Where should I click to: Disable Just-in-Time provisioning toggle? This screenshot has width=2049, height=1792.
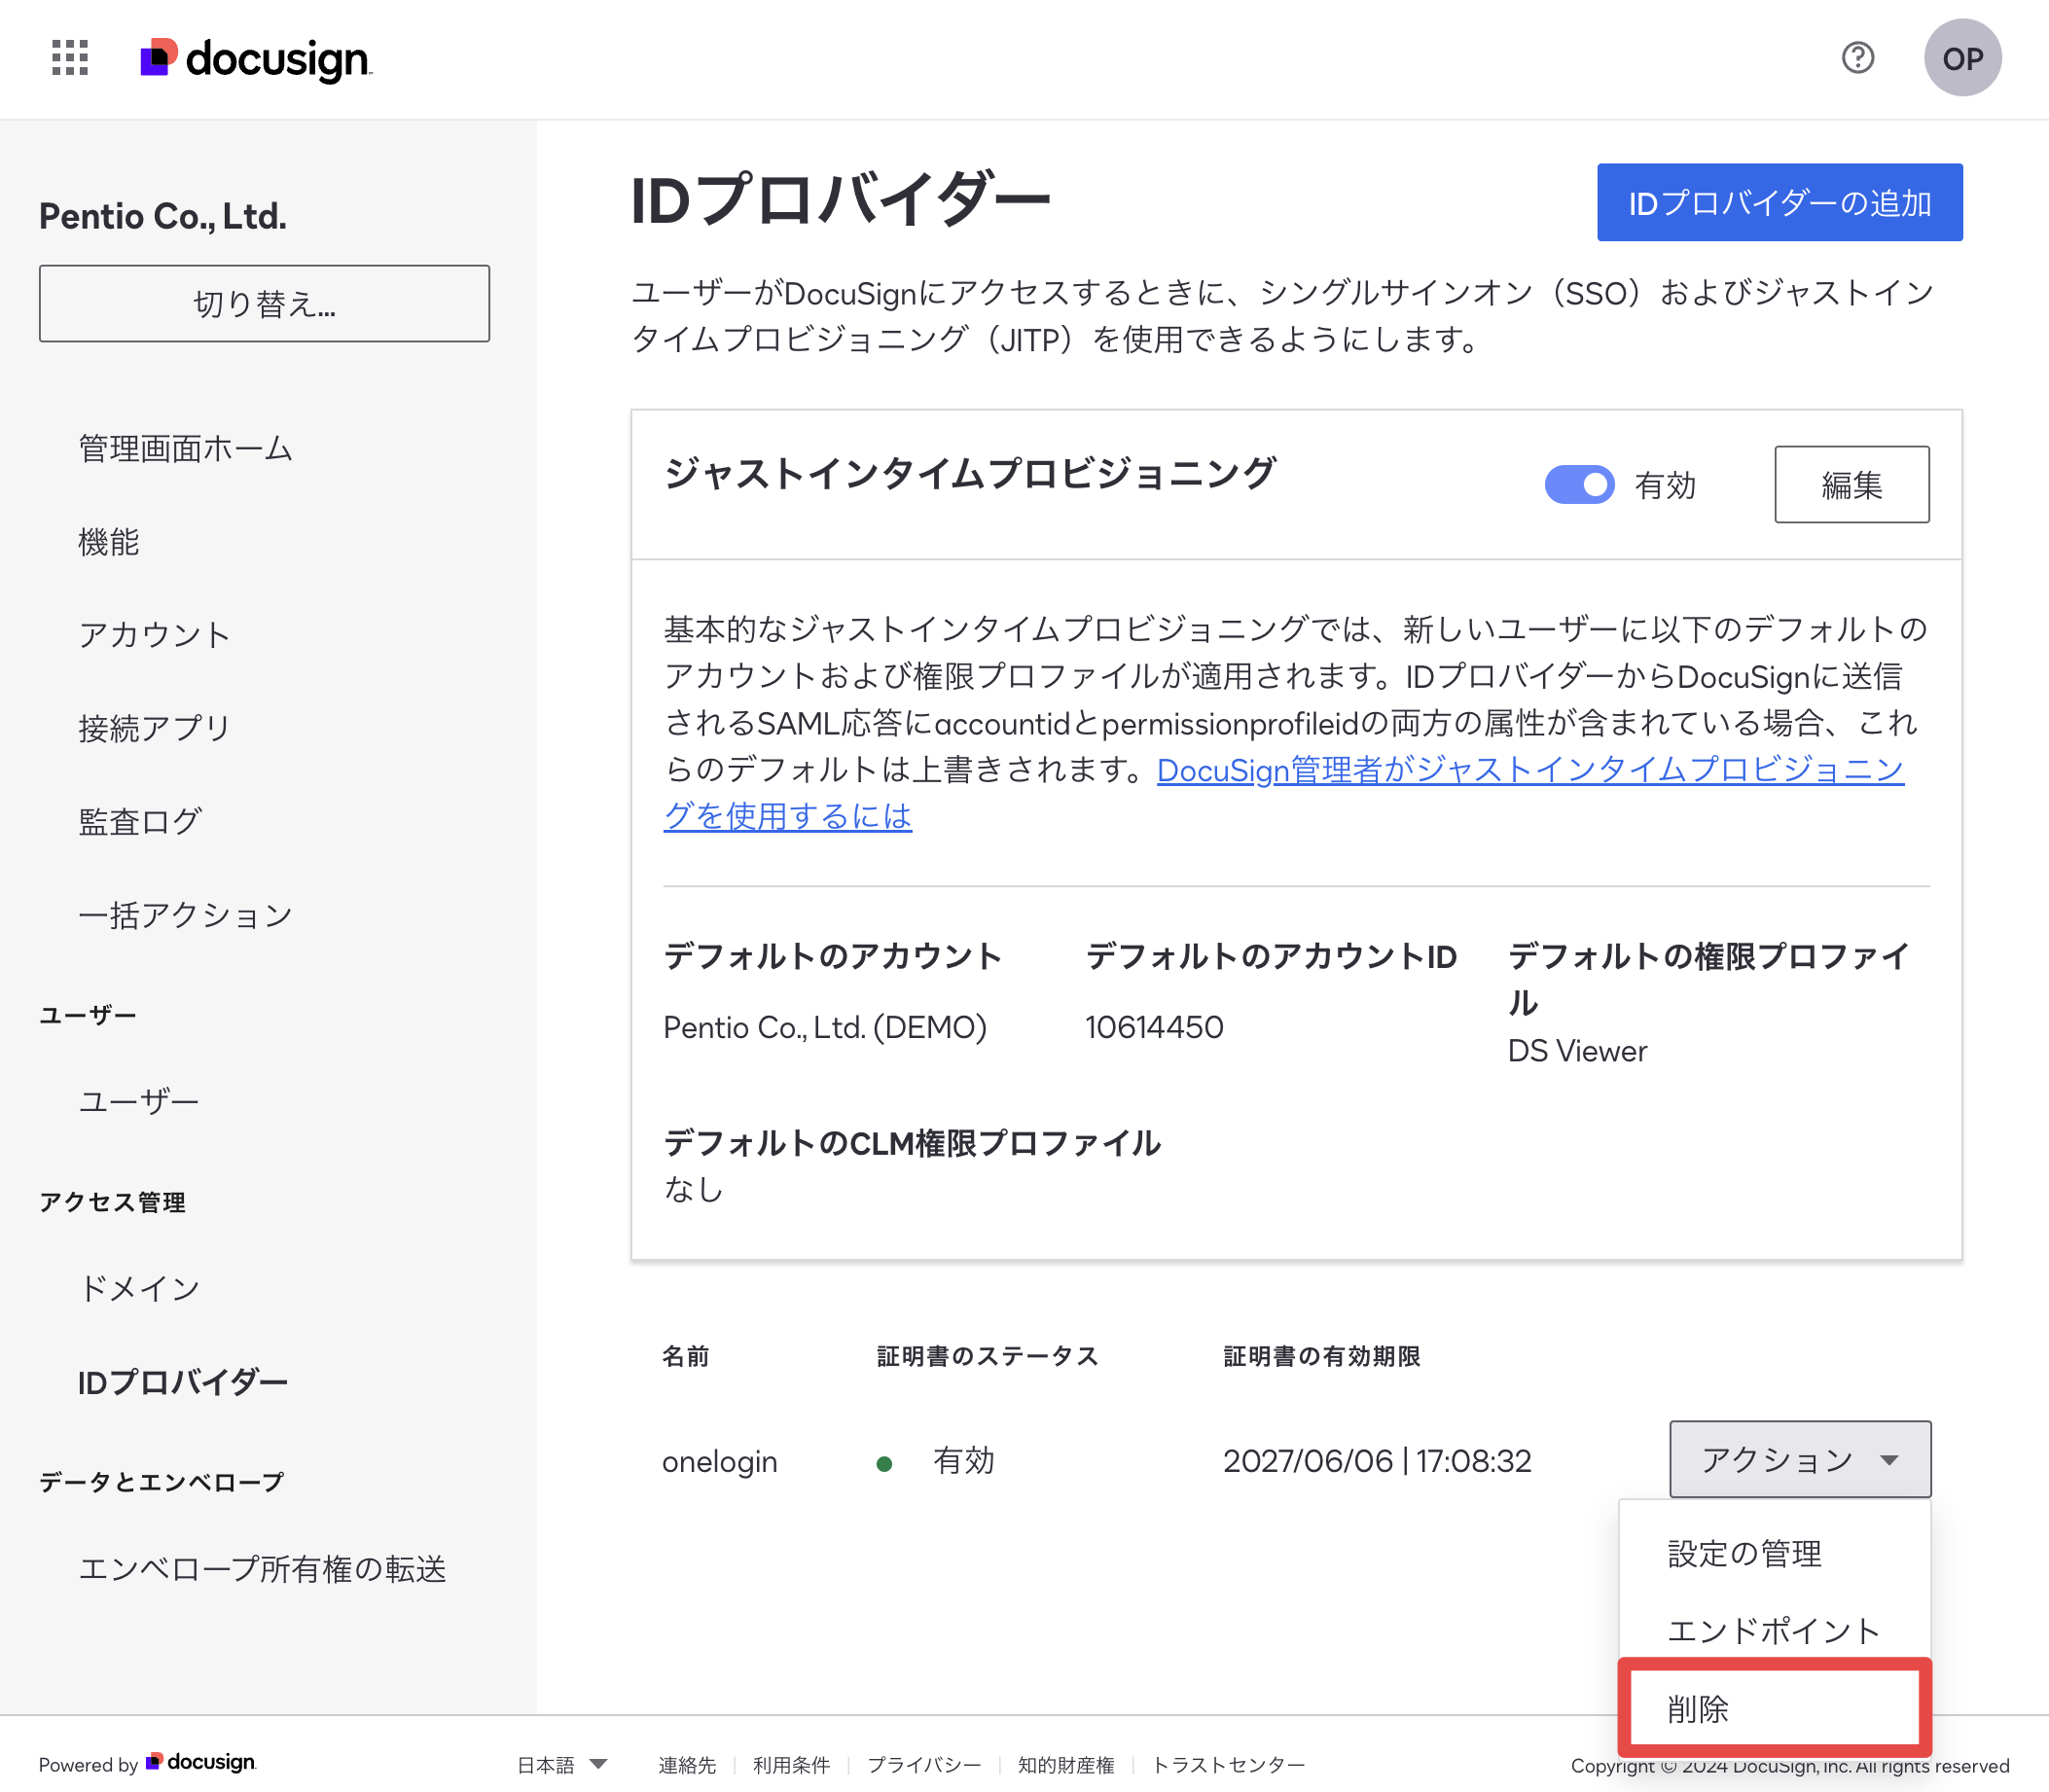click(x=1579, y=485)
